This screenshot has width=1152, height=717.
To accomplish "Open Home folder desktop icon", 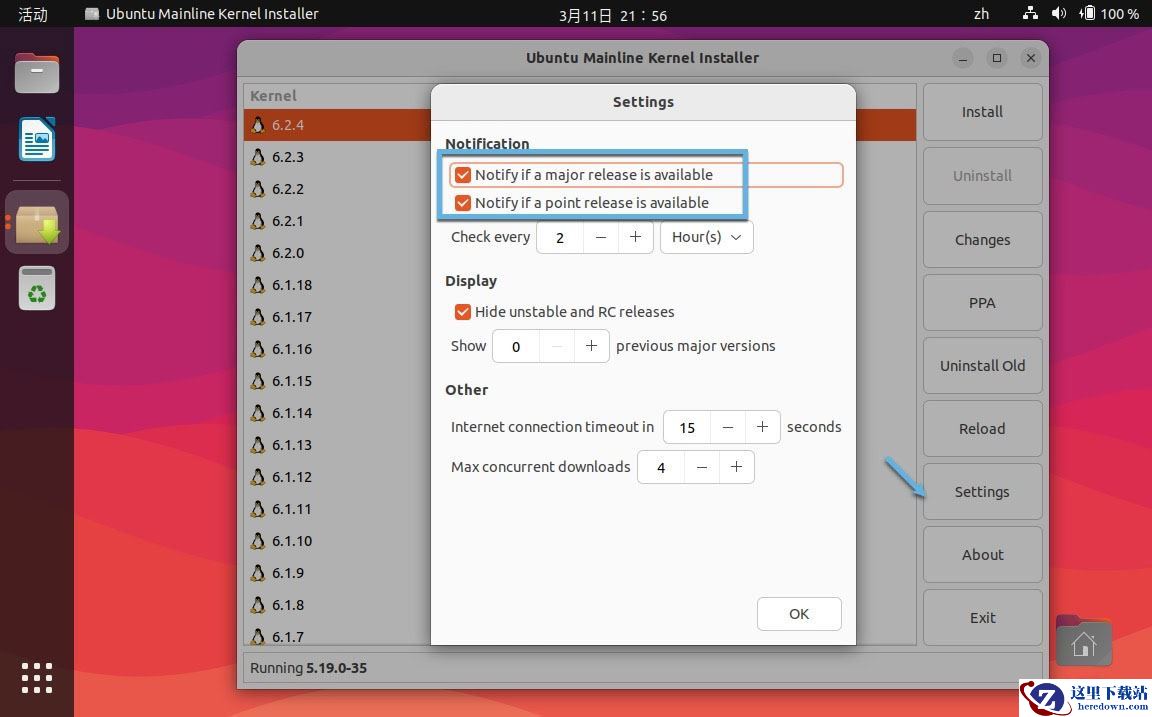I will click(x=1083, y=641).
